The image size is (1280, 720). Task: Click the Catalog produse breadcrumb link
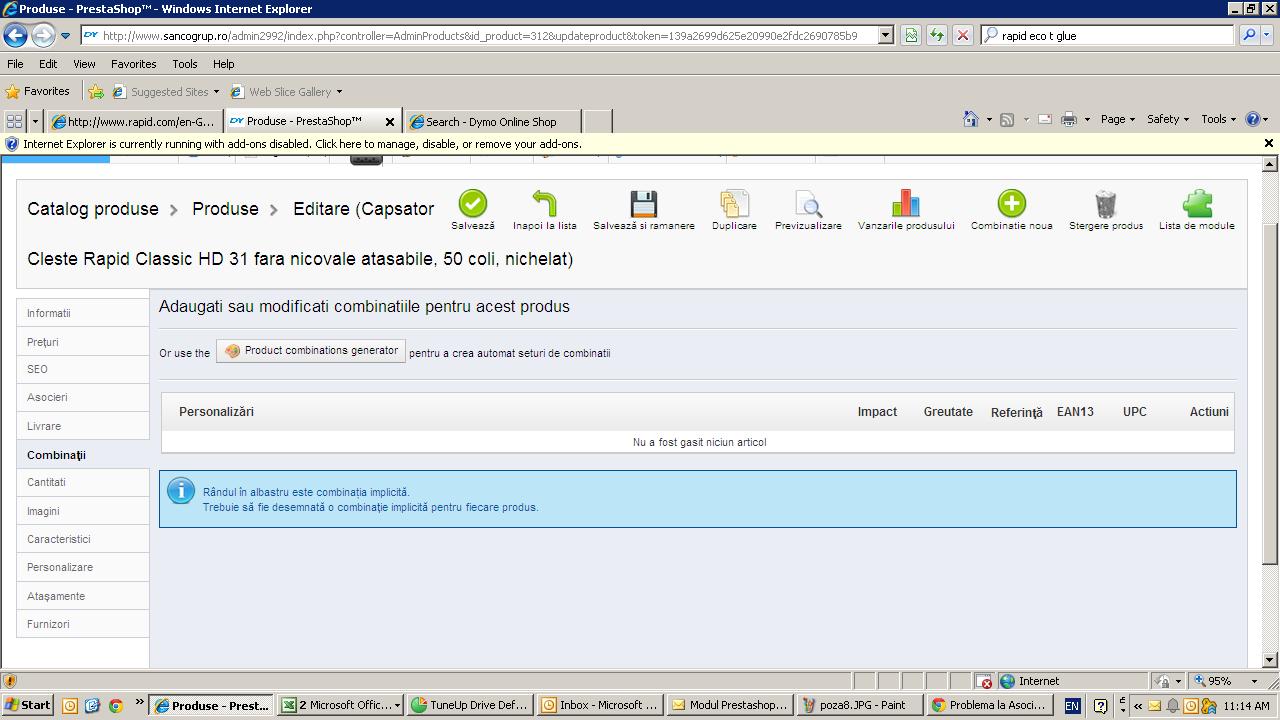tap(93, 209)
